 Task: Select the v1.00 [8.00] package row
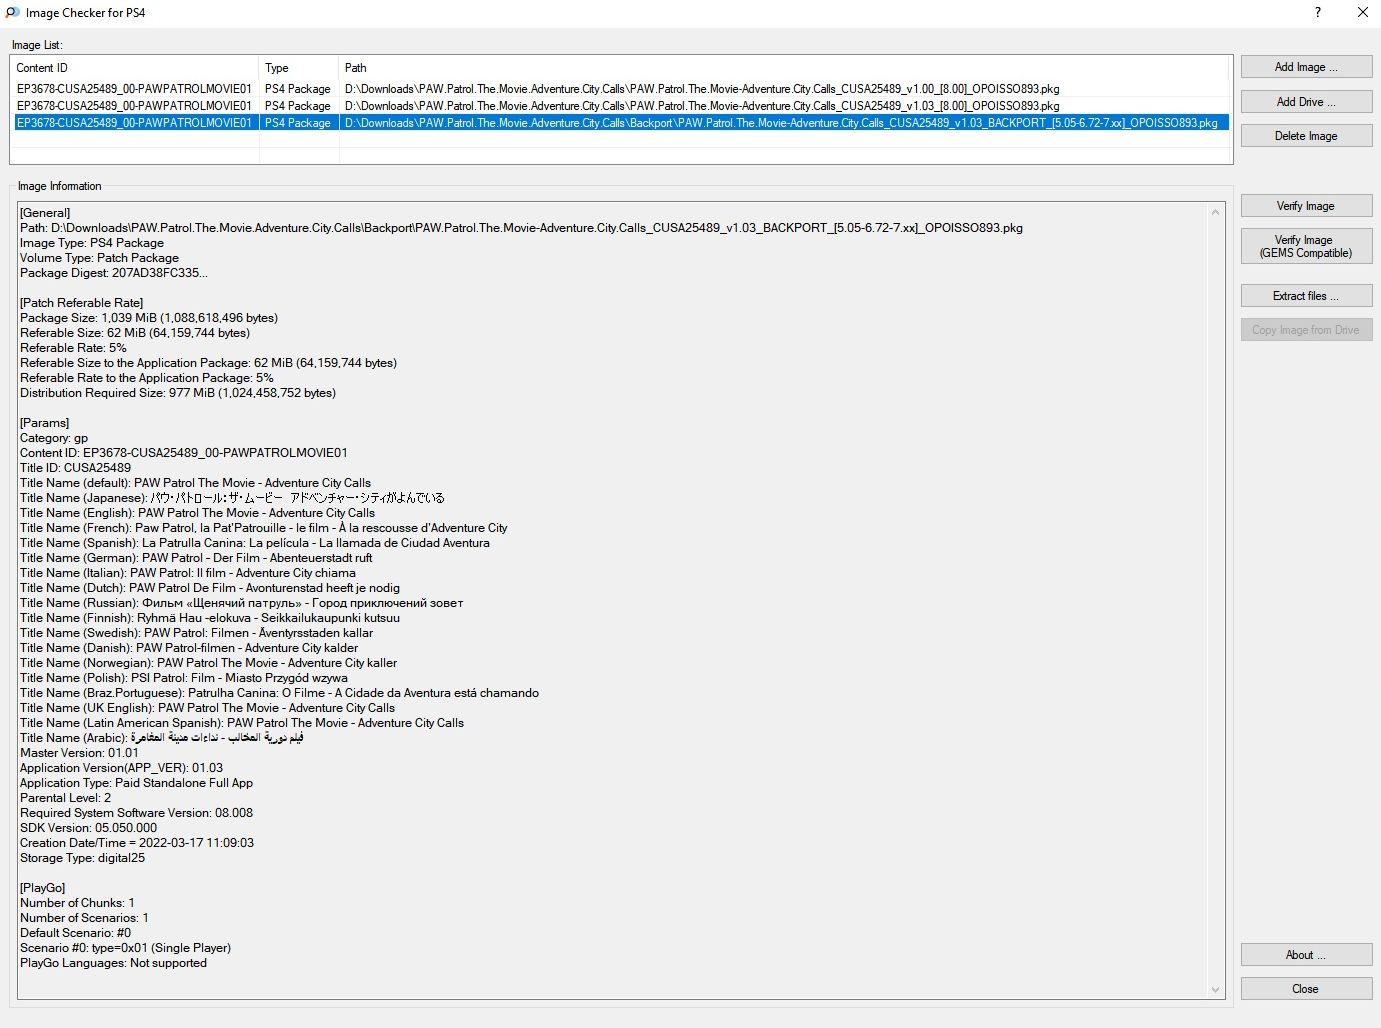[620, 89]
